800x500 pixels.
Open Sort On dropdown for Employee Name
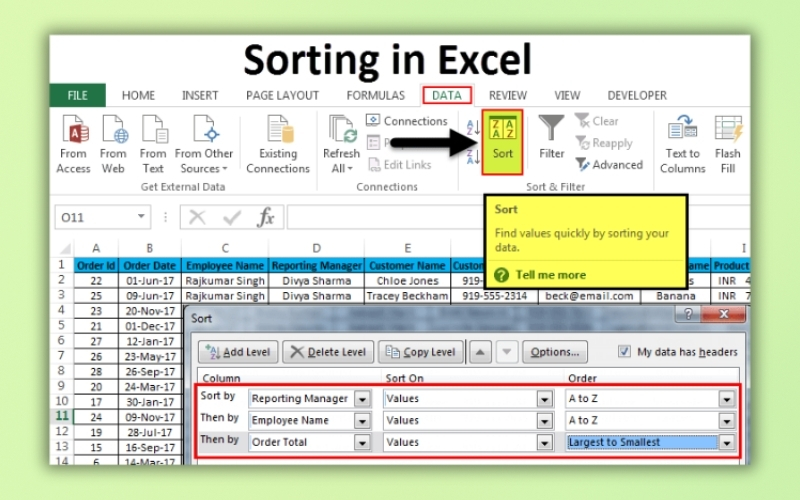tap(544, 421)
